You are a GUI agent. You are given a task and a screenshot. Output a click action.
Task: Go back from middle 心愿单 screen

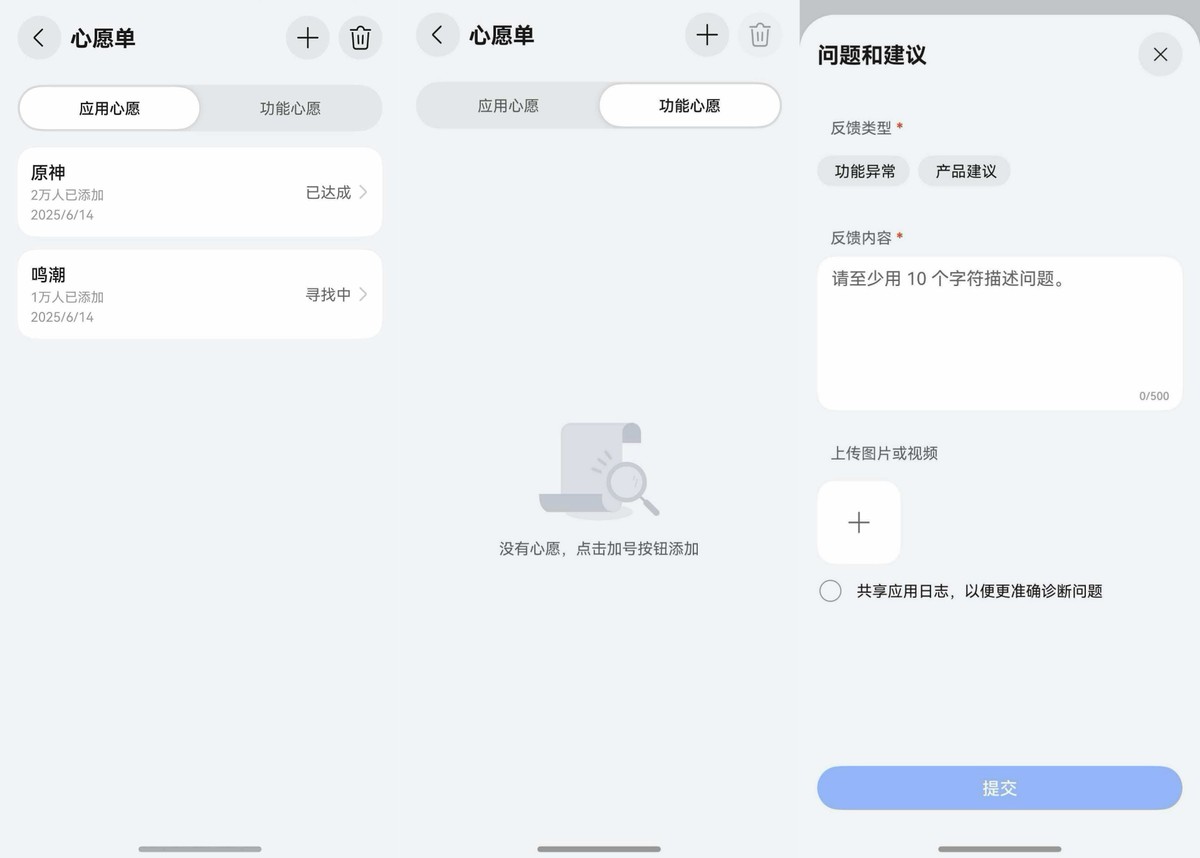pyautogui.click(x=438, y=35)
